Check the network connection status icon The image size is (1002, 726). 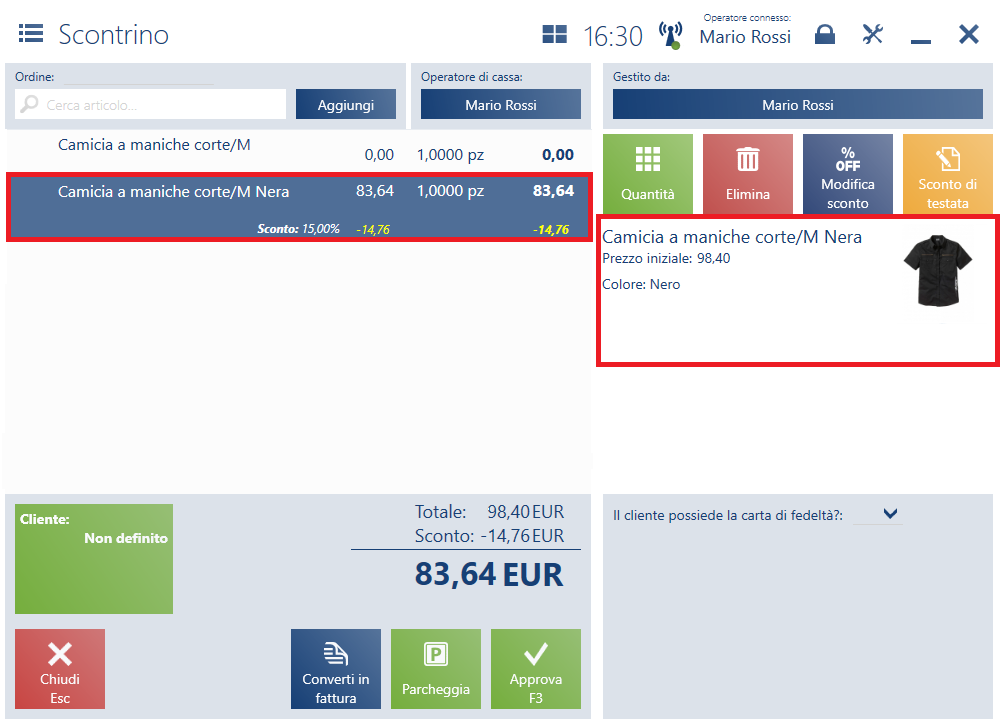(670, 35)
